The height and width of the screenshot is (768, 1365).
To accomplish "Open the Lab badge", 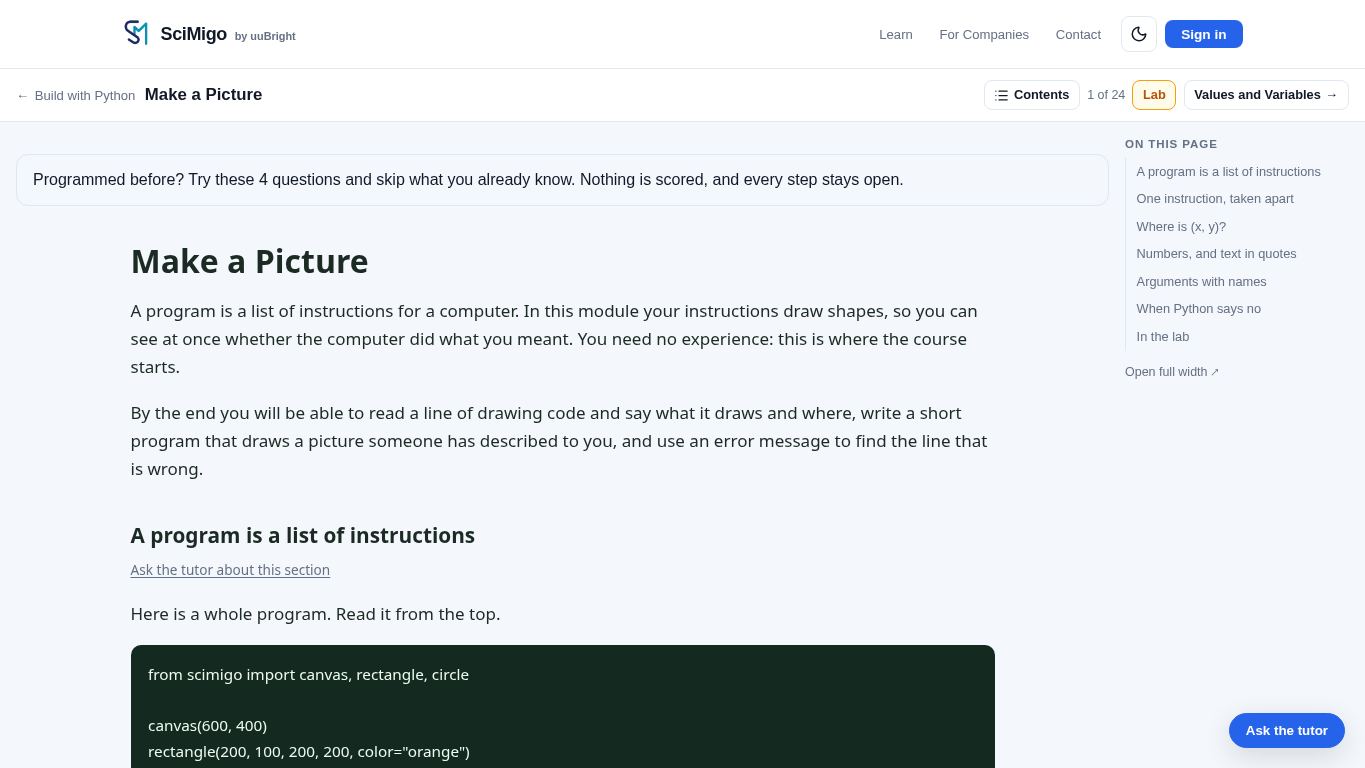I will click(x=1154, y=95).
